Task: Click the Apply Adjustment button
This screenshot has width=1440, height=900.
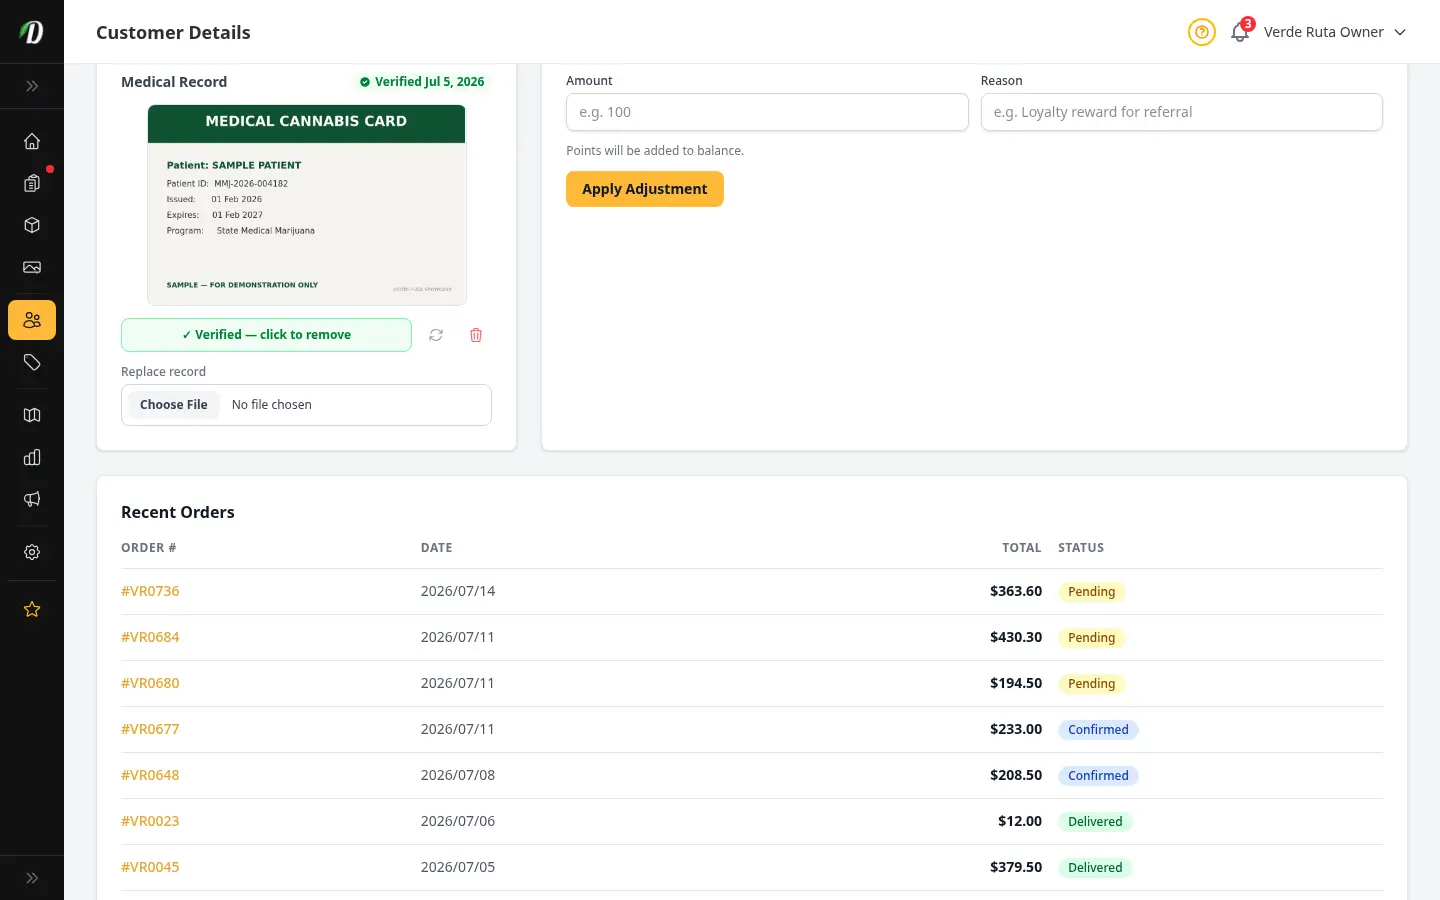Action: (x=645, y=189)
